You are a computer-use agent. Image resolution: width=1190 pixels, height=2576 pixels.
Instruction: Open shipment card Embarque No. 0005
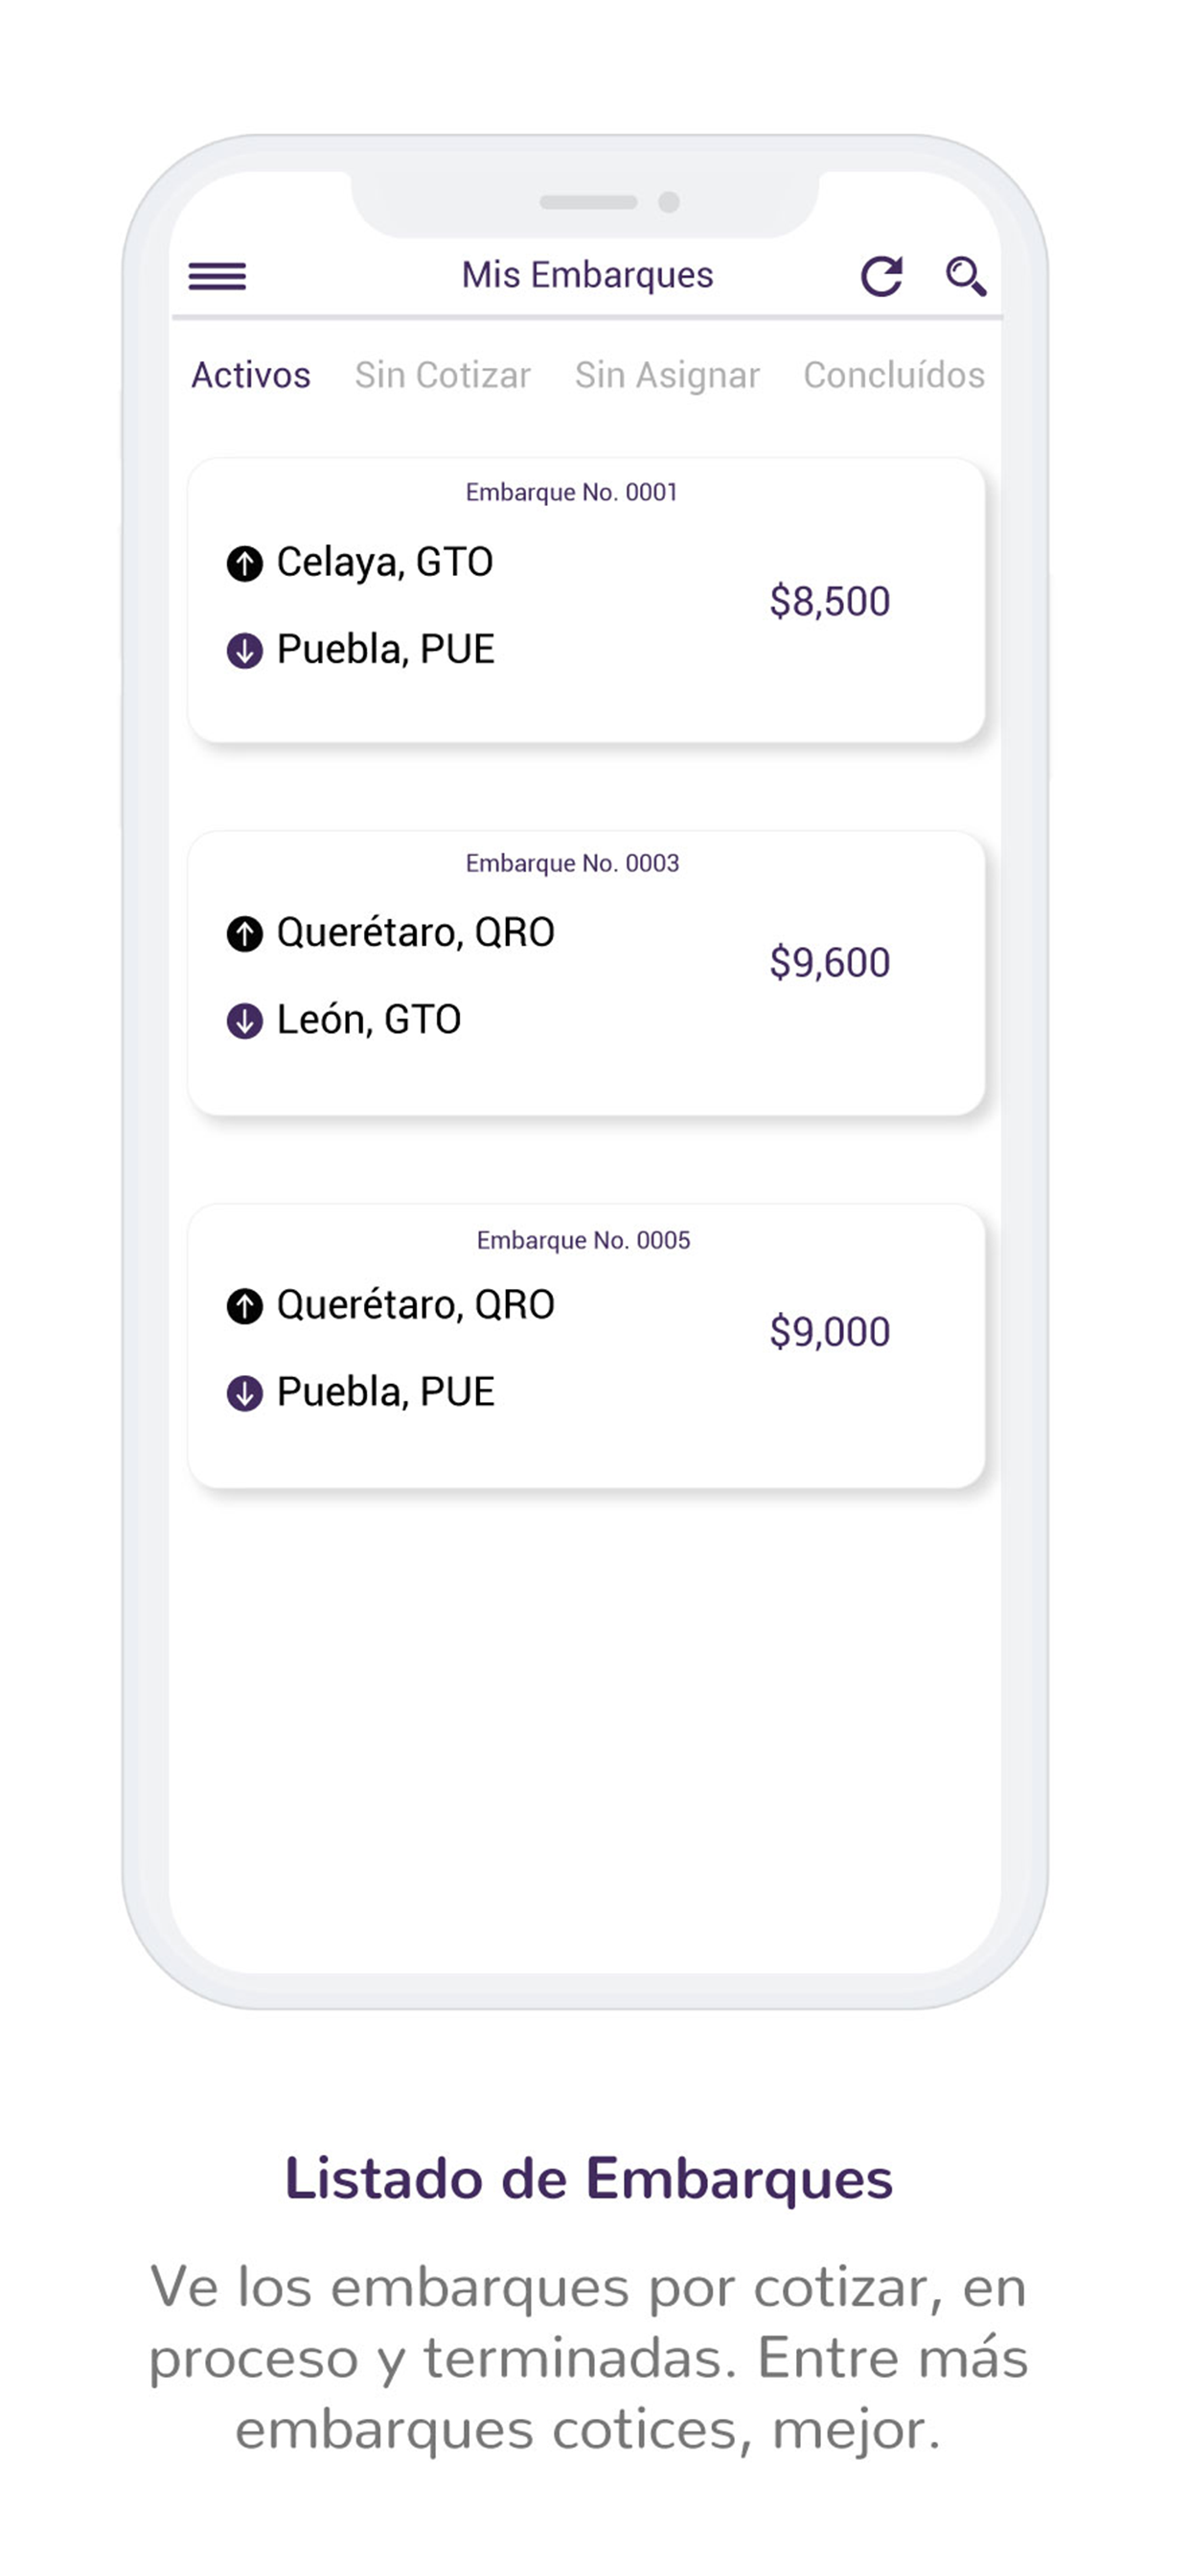[x=586, y=1345]
